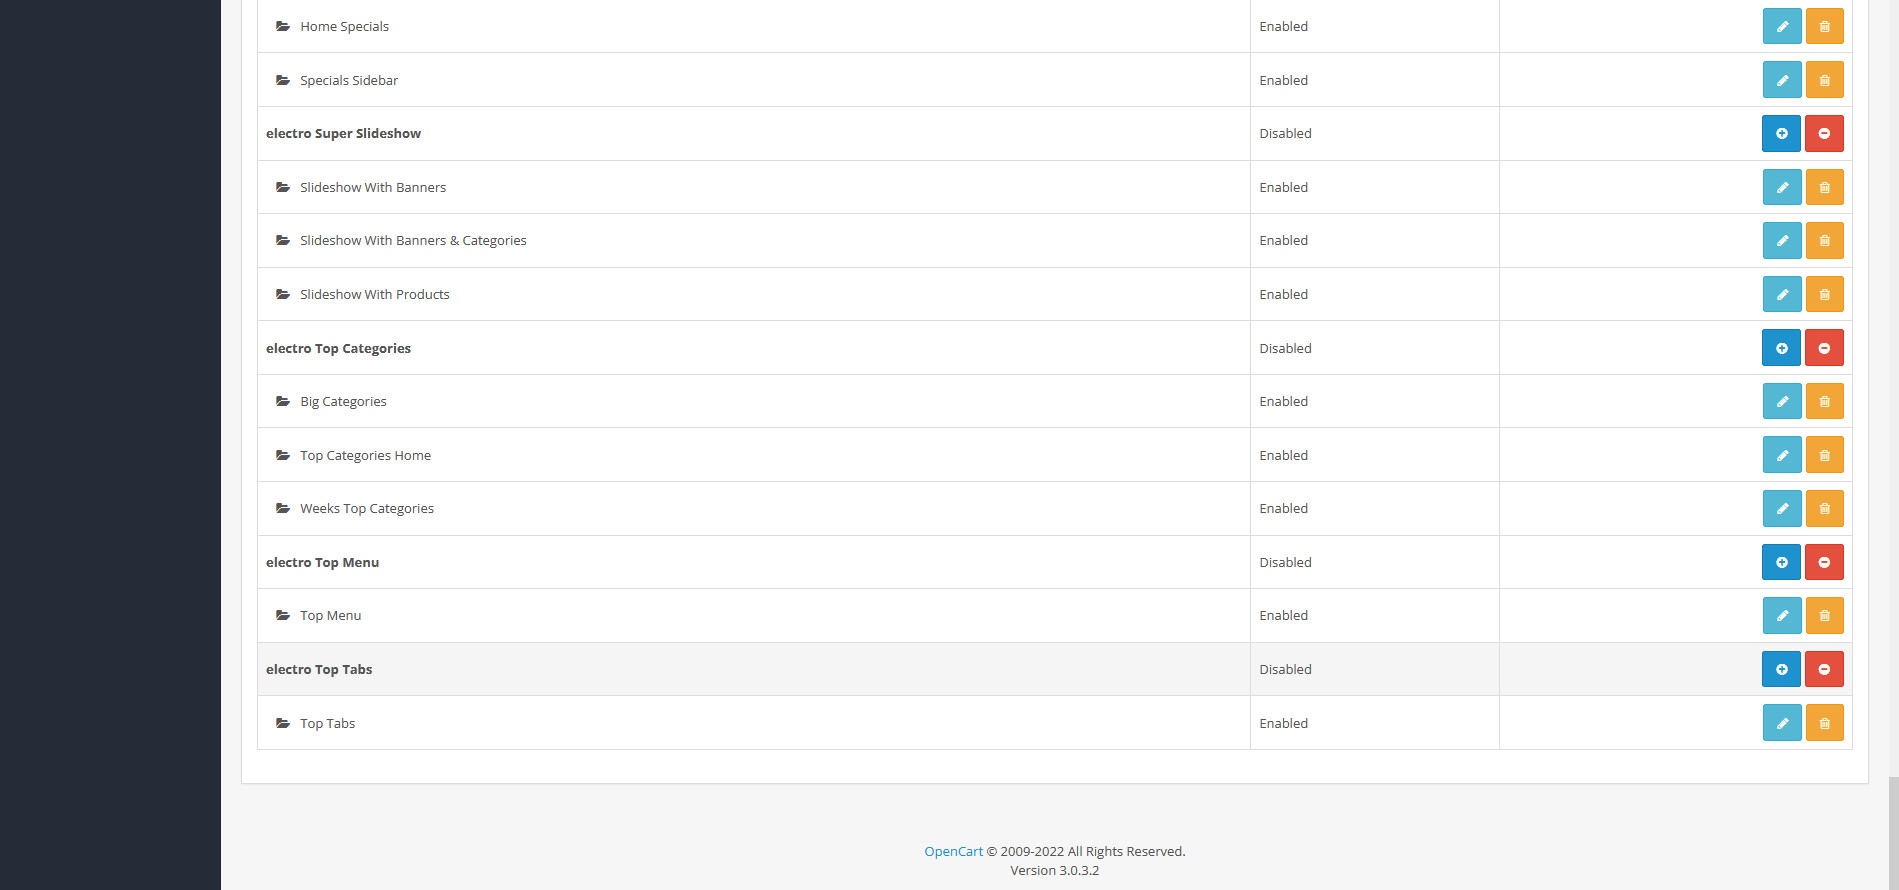Delete the Specials Sidebar module
The height and width of the screenshot is (890, 1899).
tap(1824, 80)
